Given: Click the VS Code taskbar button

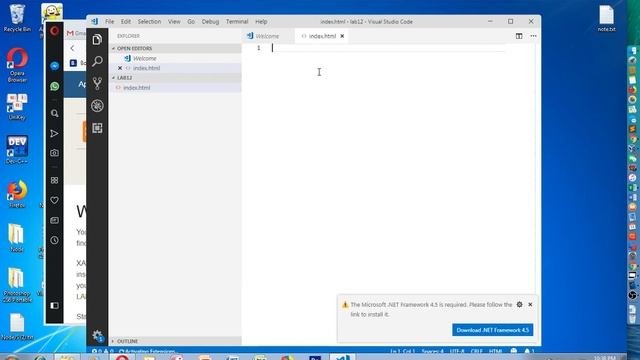Looking at the screenshot, I should [342, 357].
